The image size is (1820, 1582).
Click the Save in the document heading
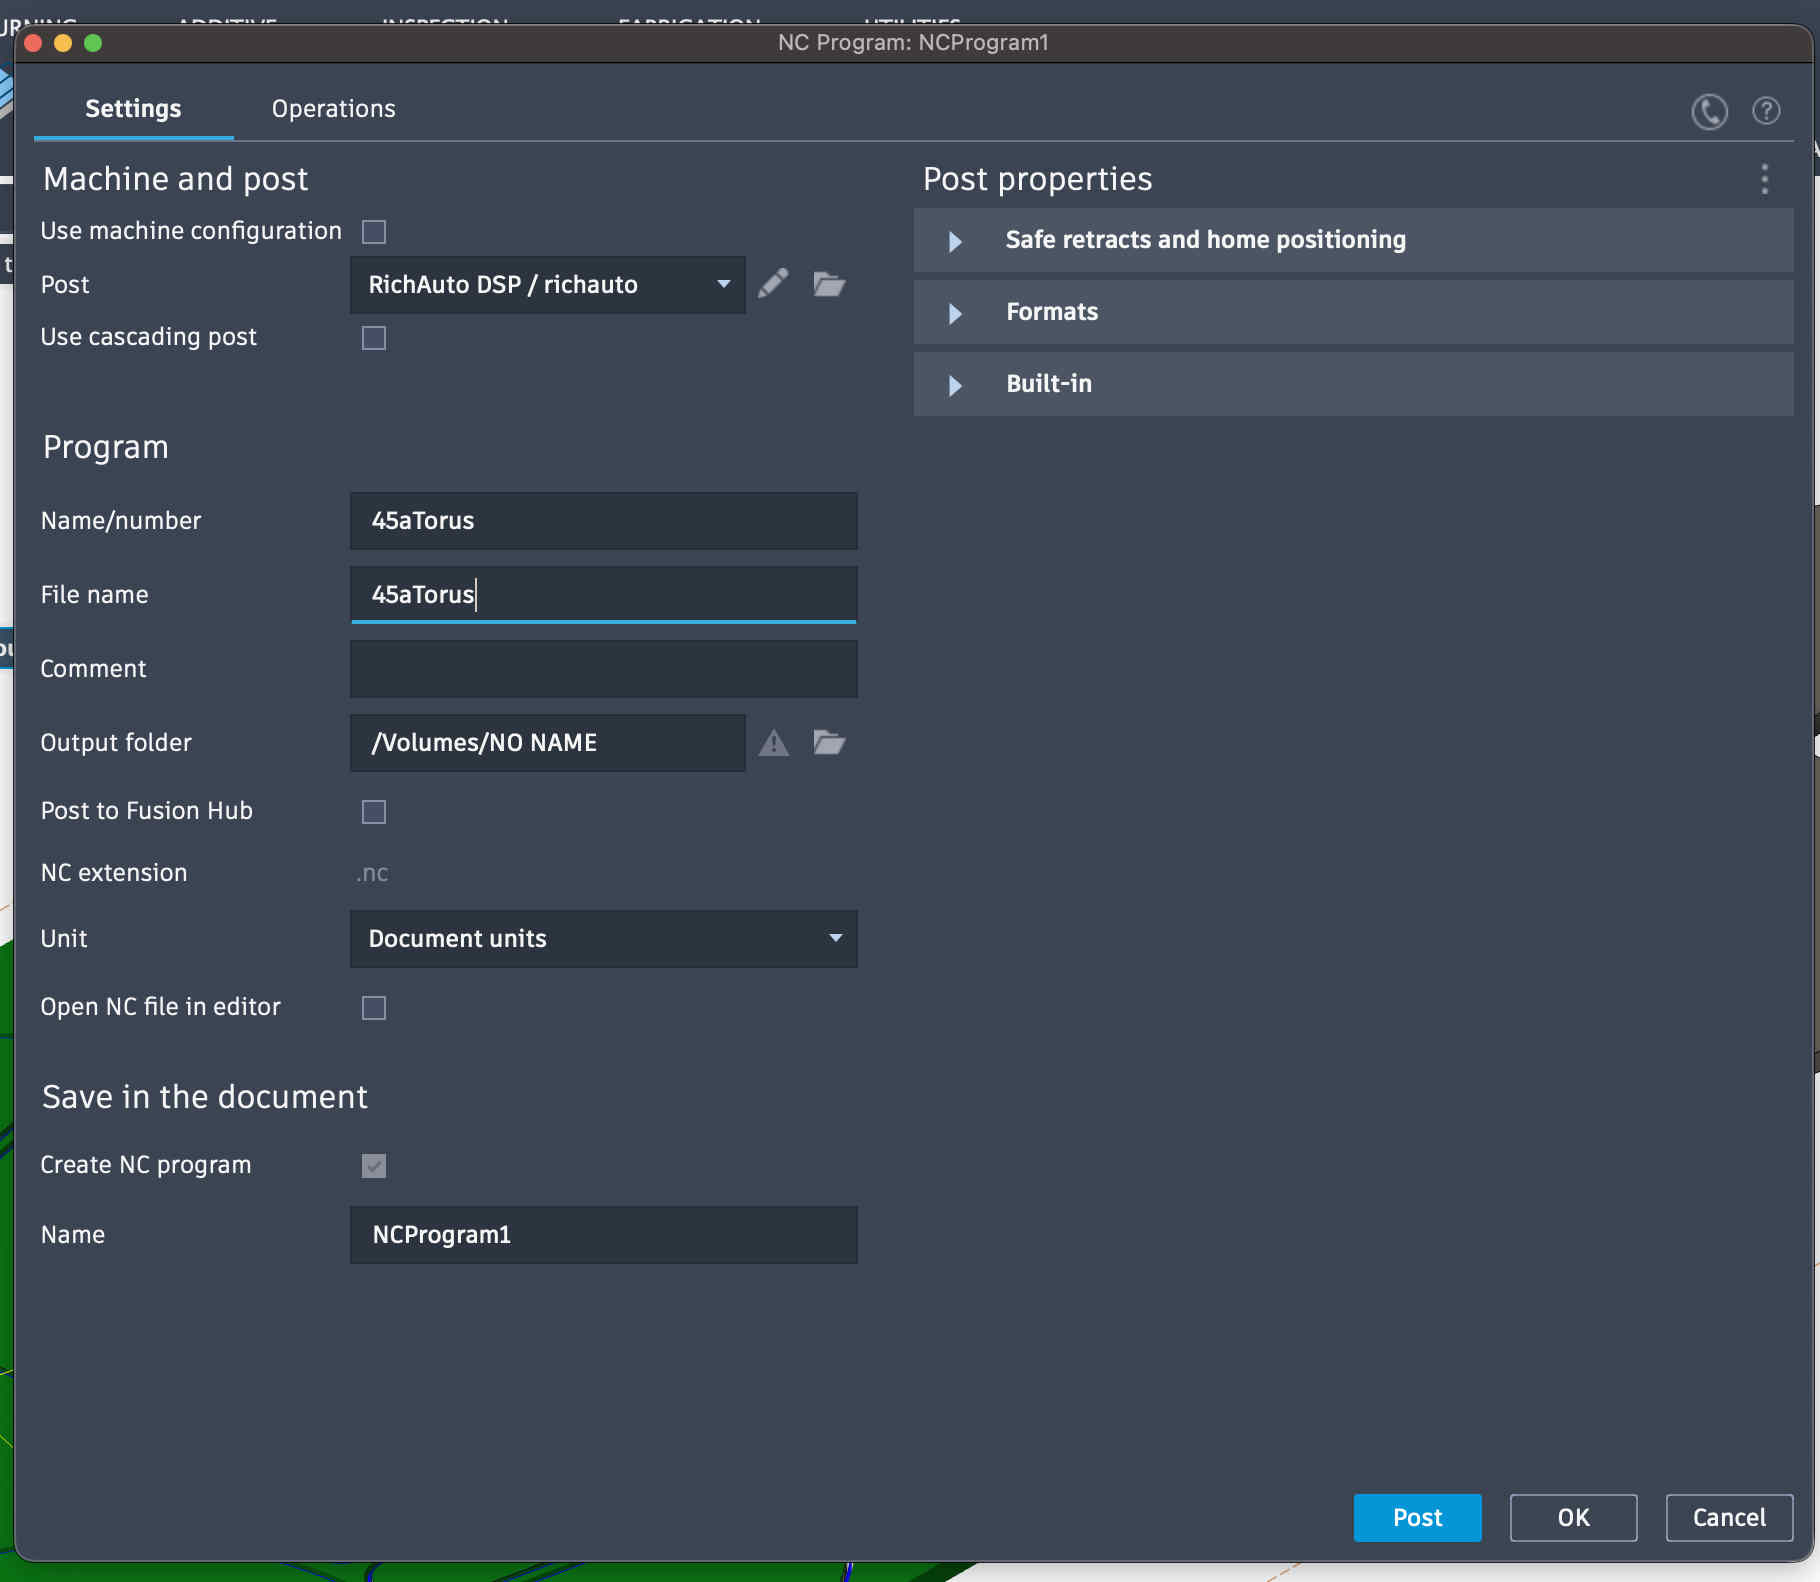pos(205,1097)
